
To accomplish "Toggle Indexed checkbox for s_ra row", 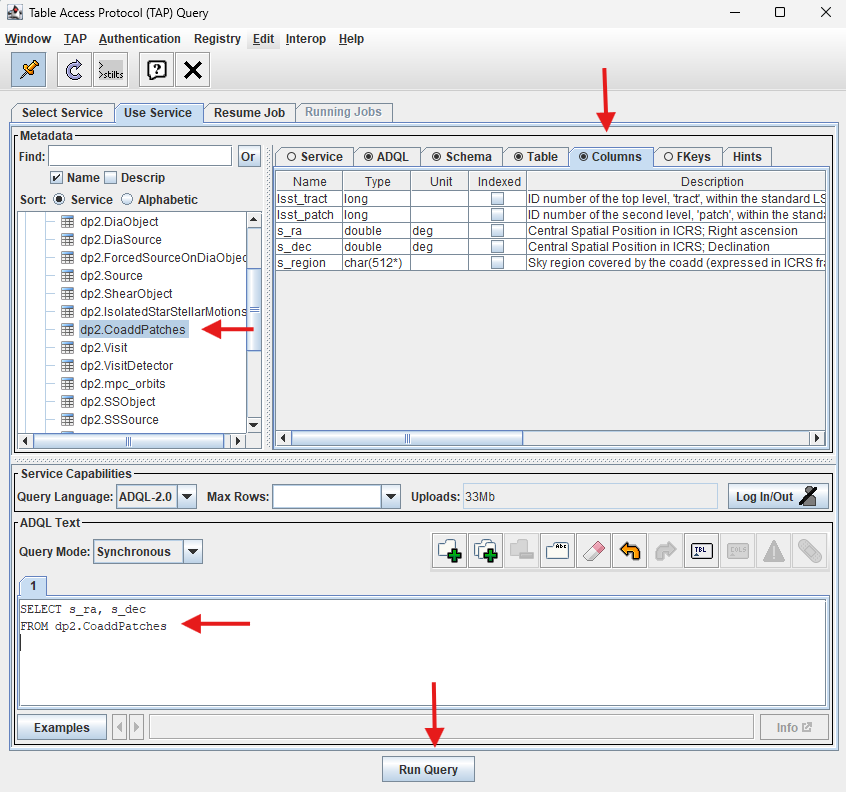I will pos(497,230).
